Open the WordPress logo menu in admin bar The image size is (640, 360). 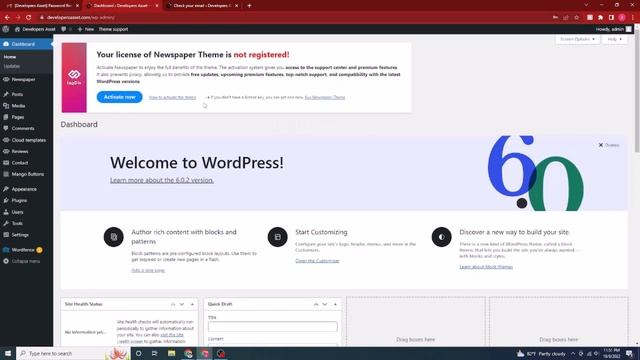tap(6, 29)
